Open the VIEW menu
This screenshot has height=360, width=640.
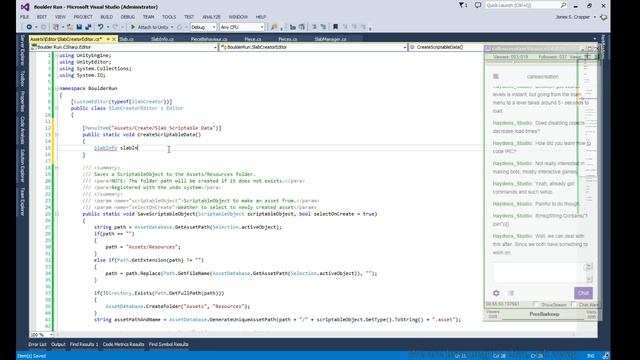(x=60, y=17)
